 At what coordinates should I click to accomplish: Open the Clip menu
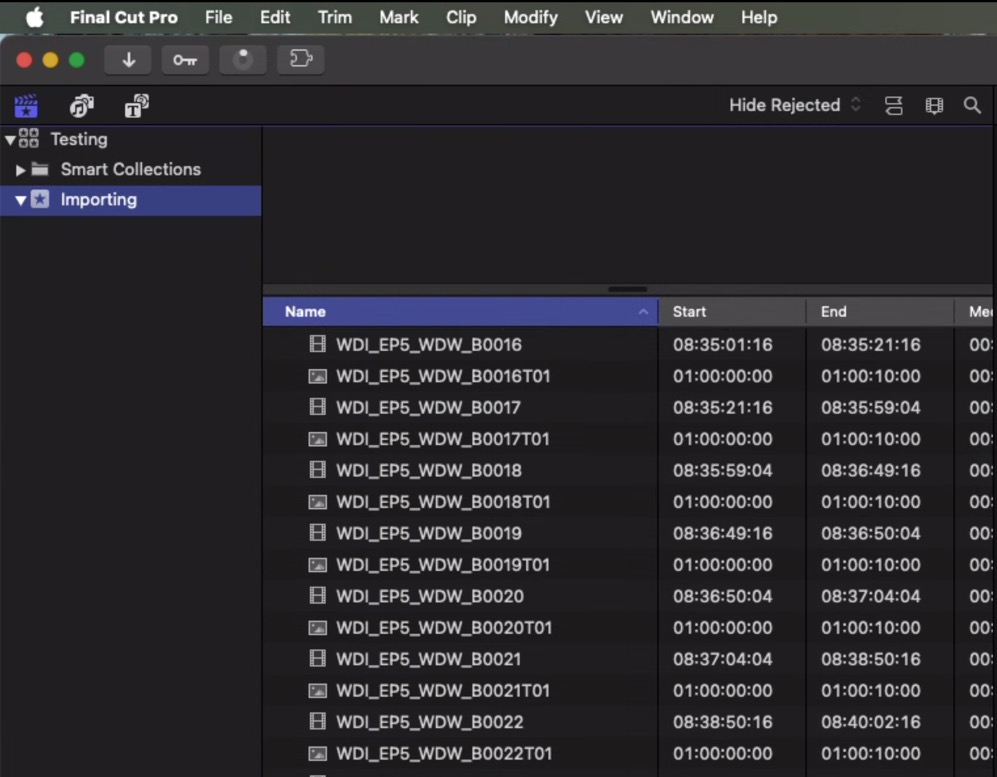pyautogui.click(x=461, y=17)
